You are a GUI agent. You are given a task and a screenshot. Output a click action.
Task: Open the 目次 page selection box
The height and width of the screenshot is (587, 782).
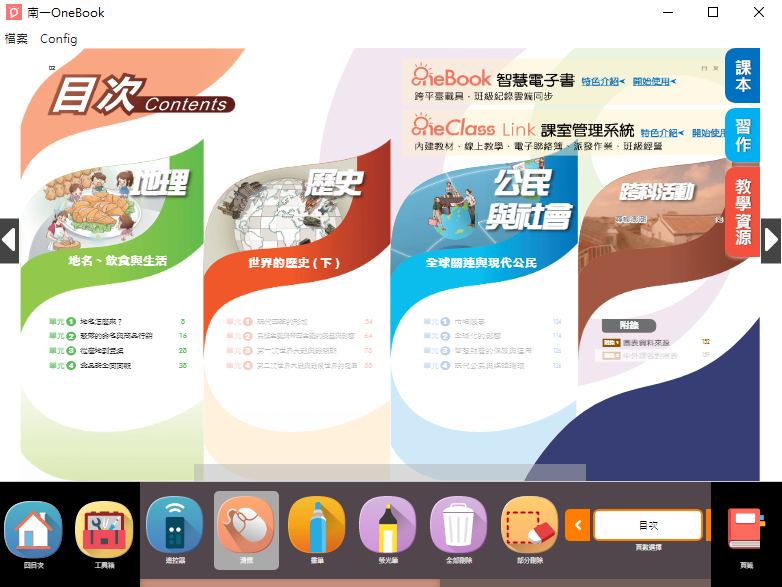647,525
